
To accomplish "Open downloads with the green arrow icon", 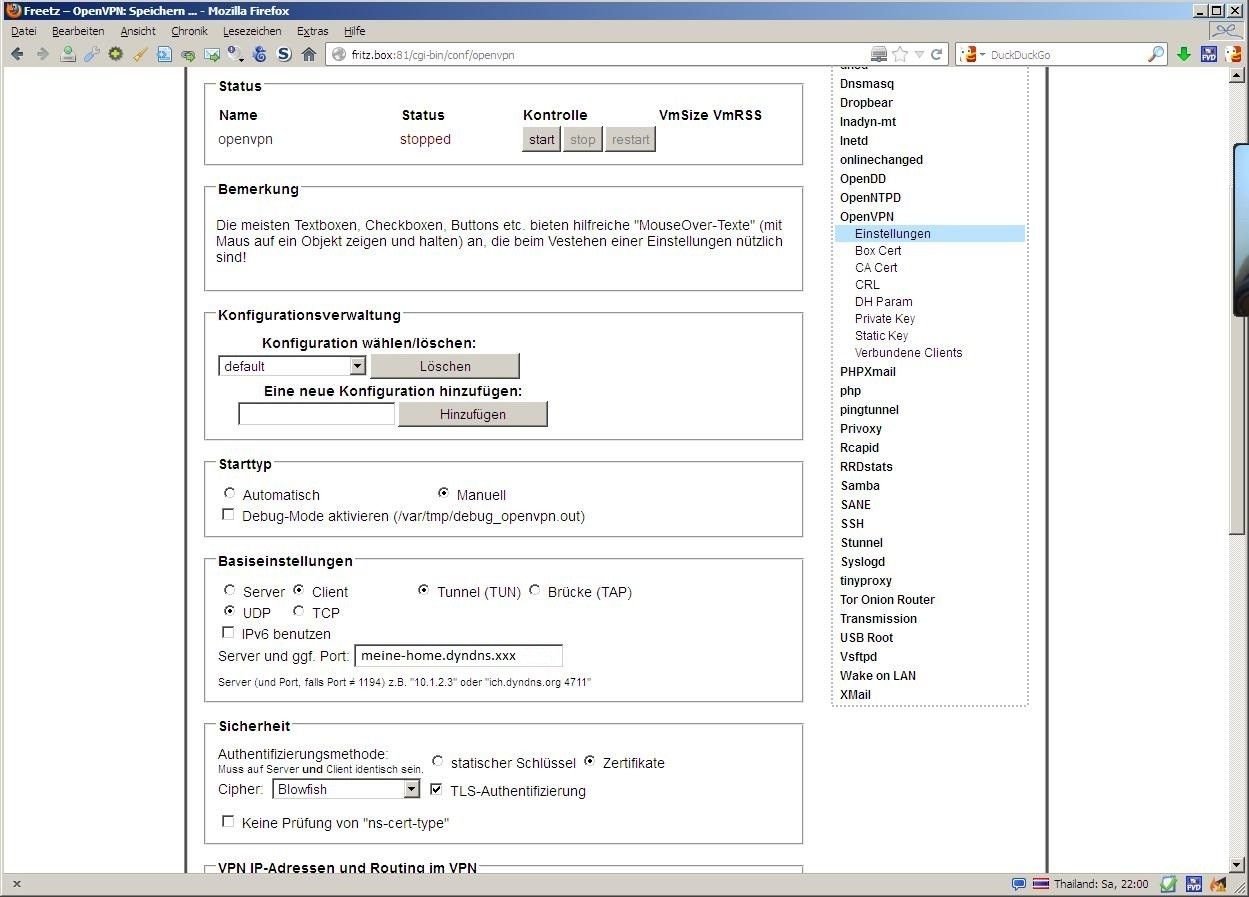I will 1184,54.
